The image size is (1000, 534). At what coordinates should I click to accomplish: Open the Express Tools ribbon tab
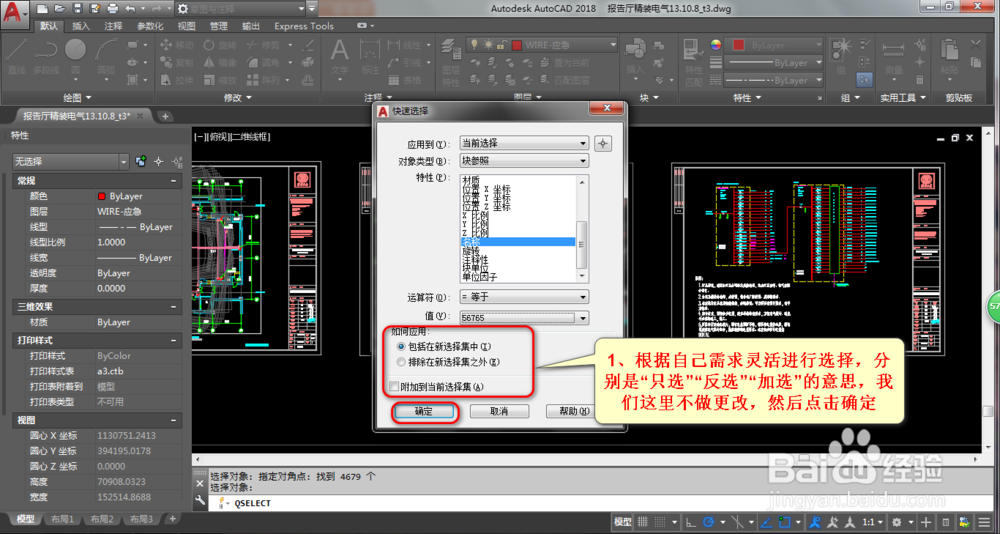pos(304,26)
